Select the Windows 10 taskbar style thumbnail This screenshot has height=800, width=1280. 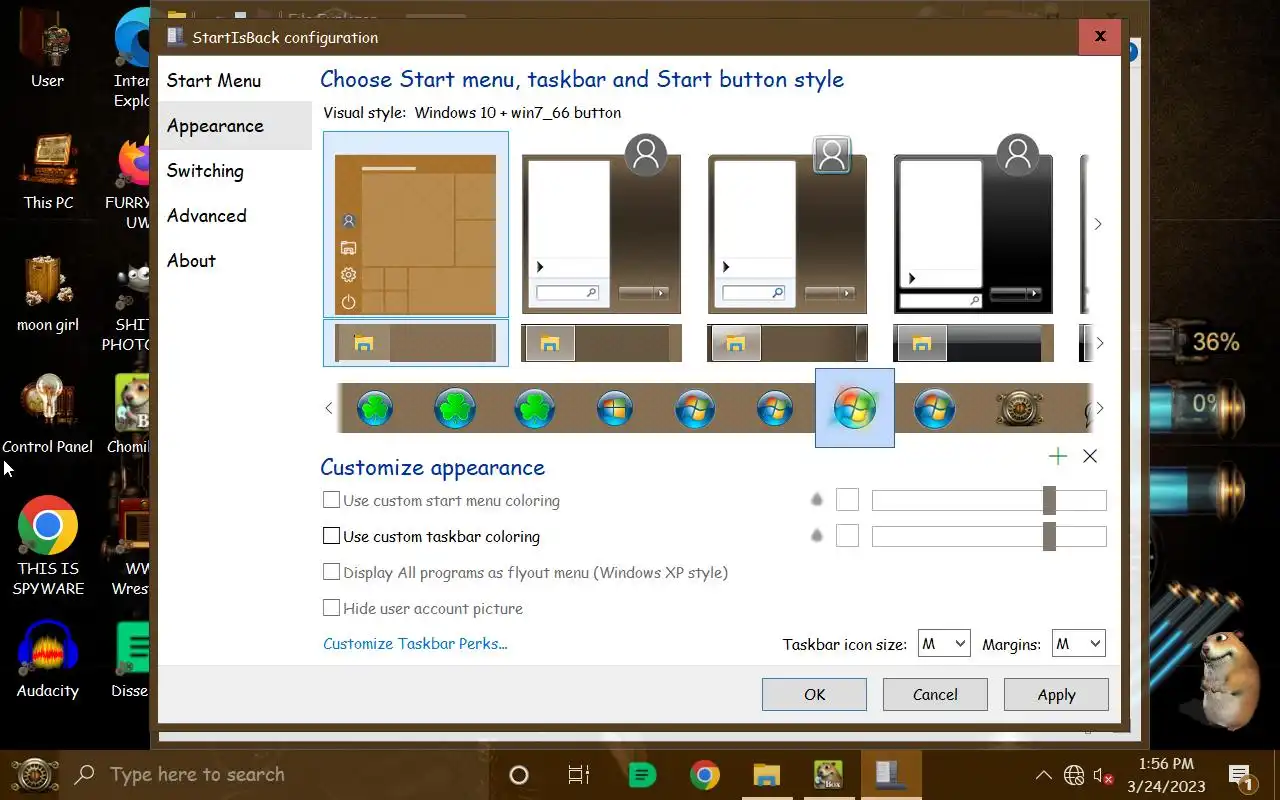pyautogui.click(x=416, y=343)
